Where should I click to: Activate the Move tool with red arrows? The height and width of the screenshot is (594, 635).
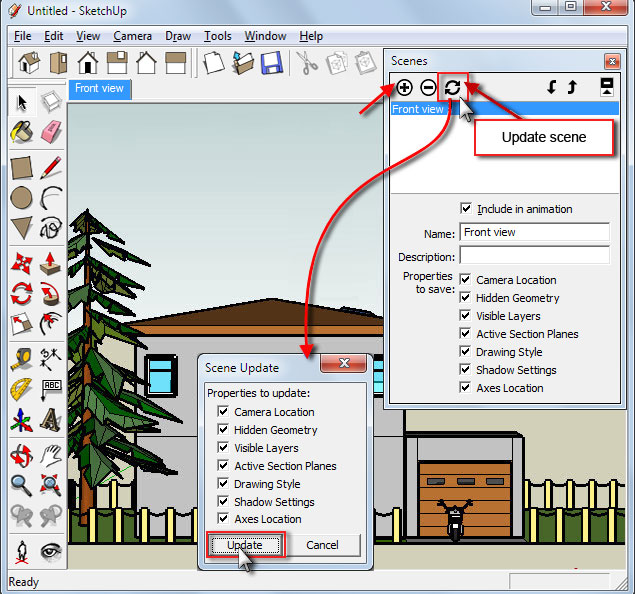(x=22, y=263)
